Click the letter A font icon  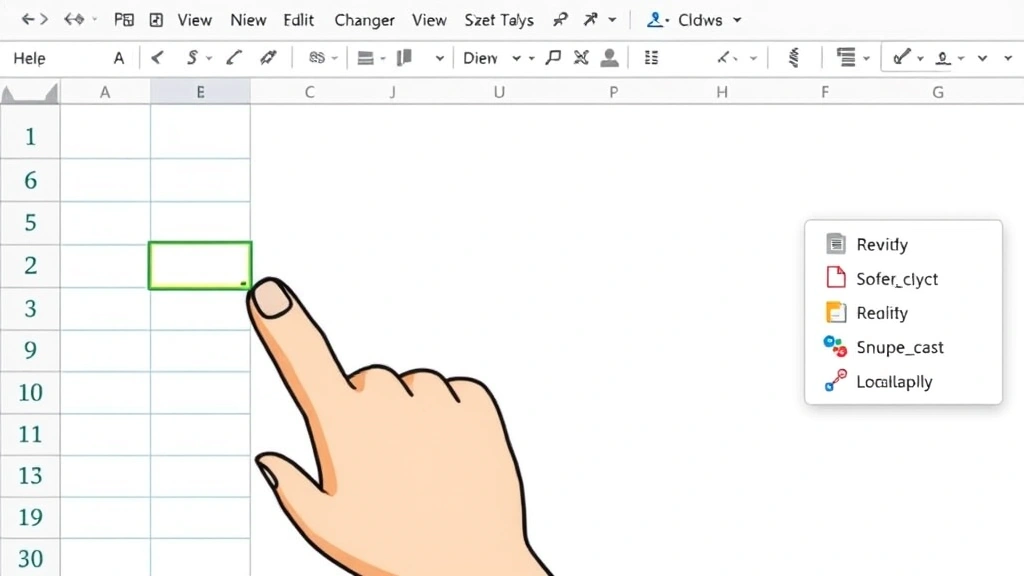[119, 58]
